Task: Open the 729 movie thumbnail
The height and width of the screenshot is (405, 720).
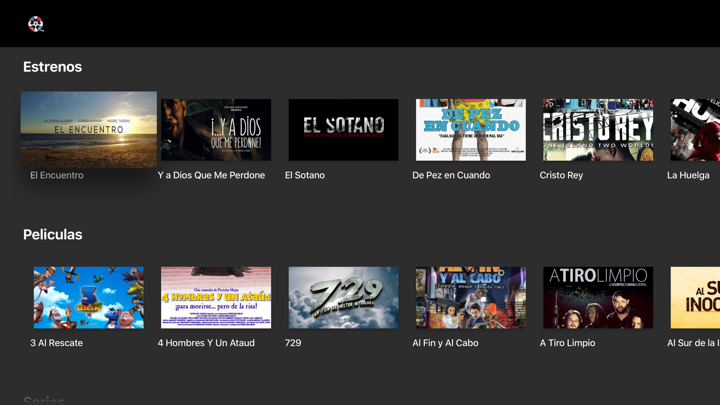Action: [343, 298]
